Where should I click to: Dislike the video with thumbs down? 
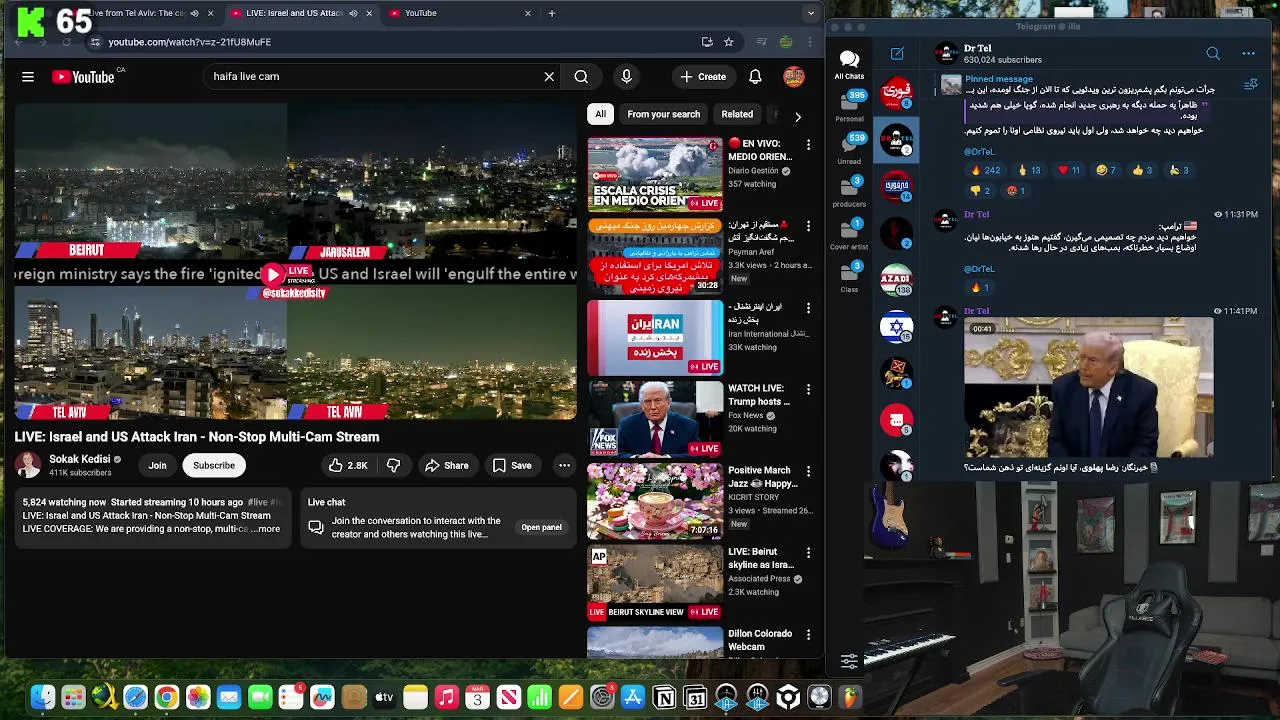393,465
